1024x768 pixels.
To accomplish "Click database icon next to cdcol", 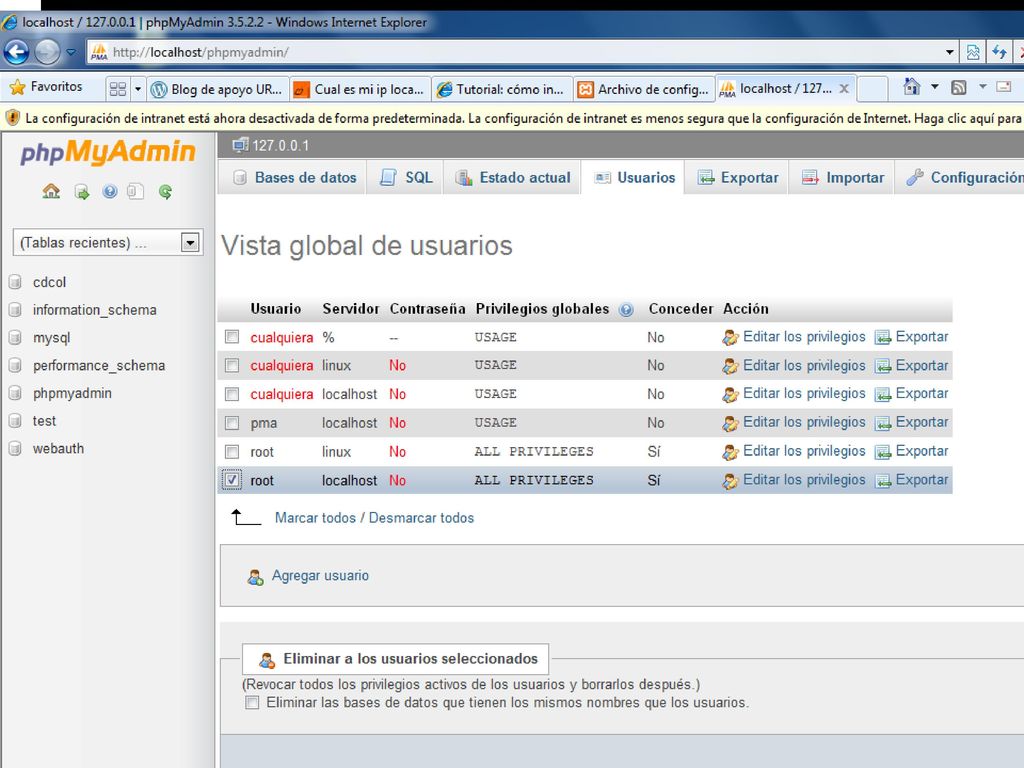I will [x=15, y=282].
